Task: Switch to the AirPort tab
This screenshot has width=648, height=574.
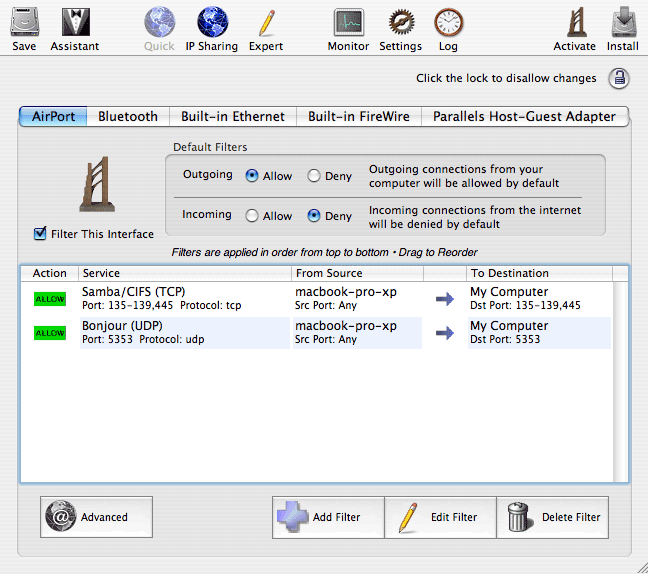Action: pyautogui.click(x=53, y=117)
